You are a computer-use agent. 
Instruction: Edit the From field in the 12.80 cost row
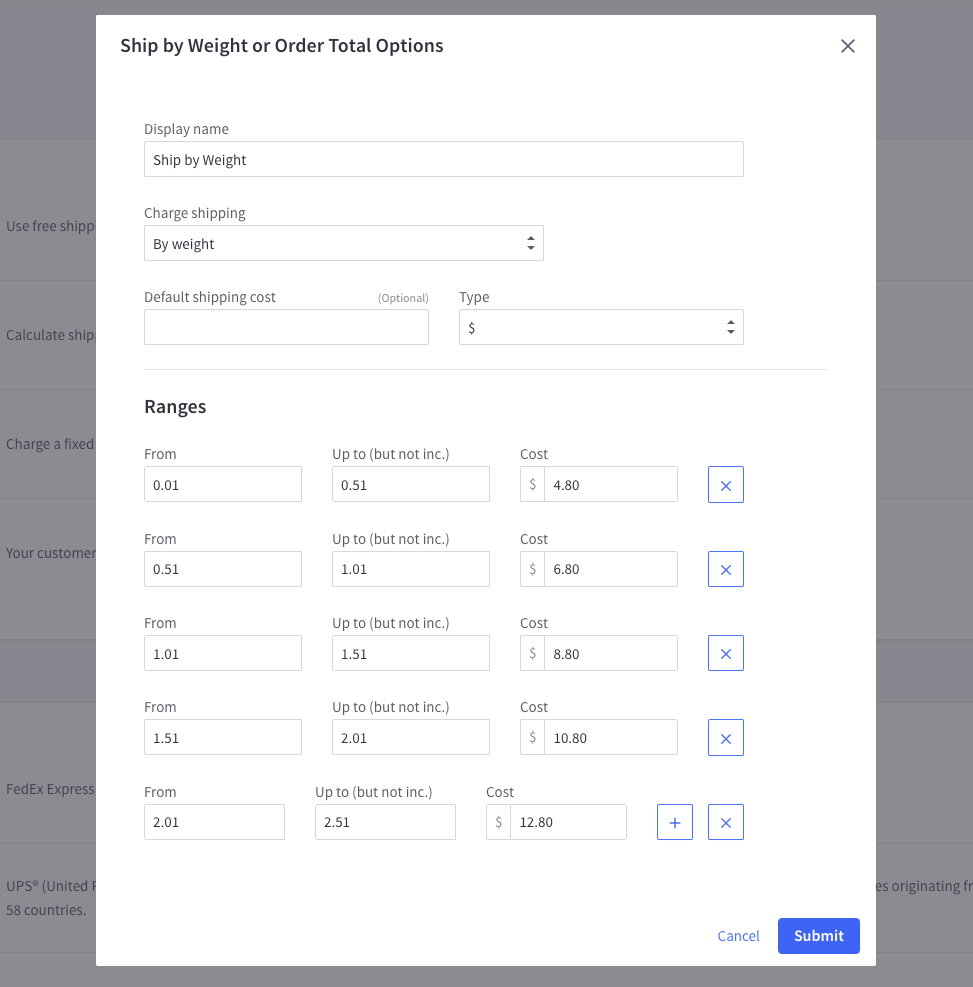215,822
